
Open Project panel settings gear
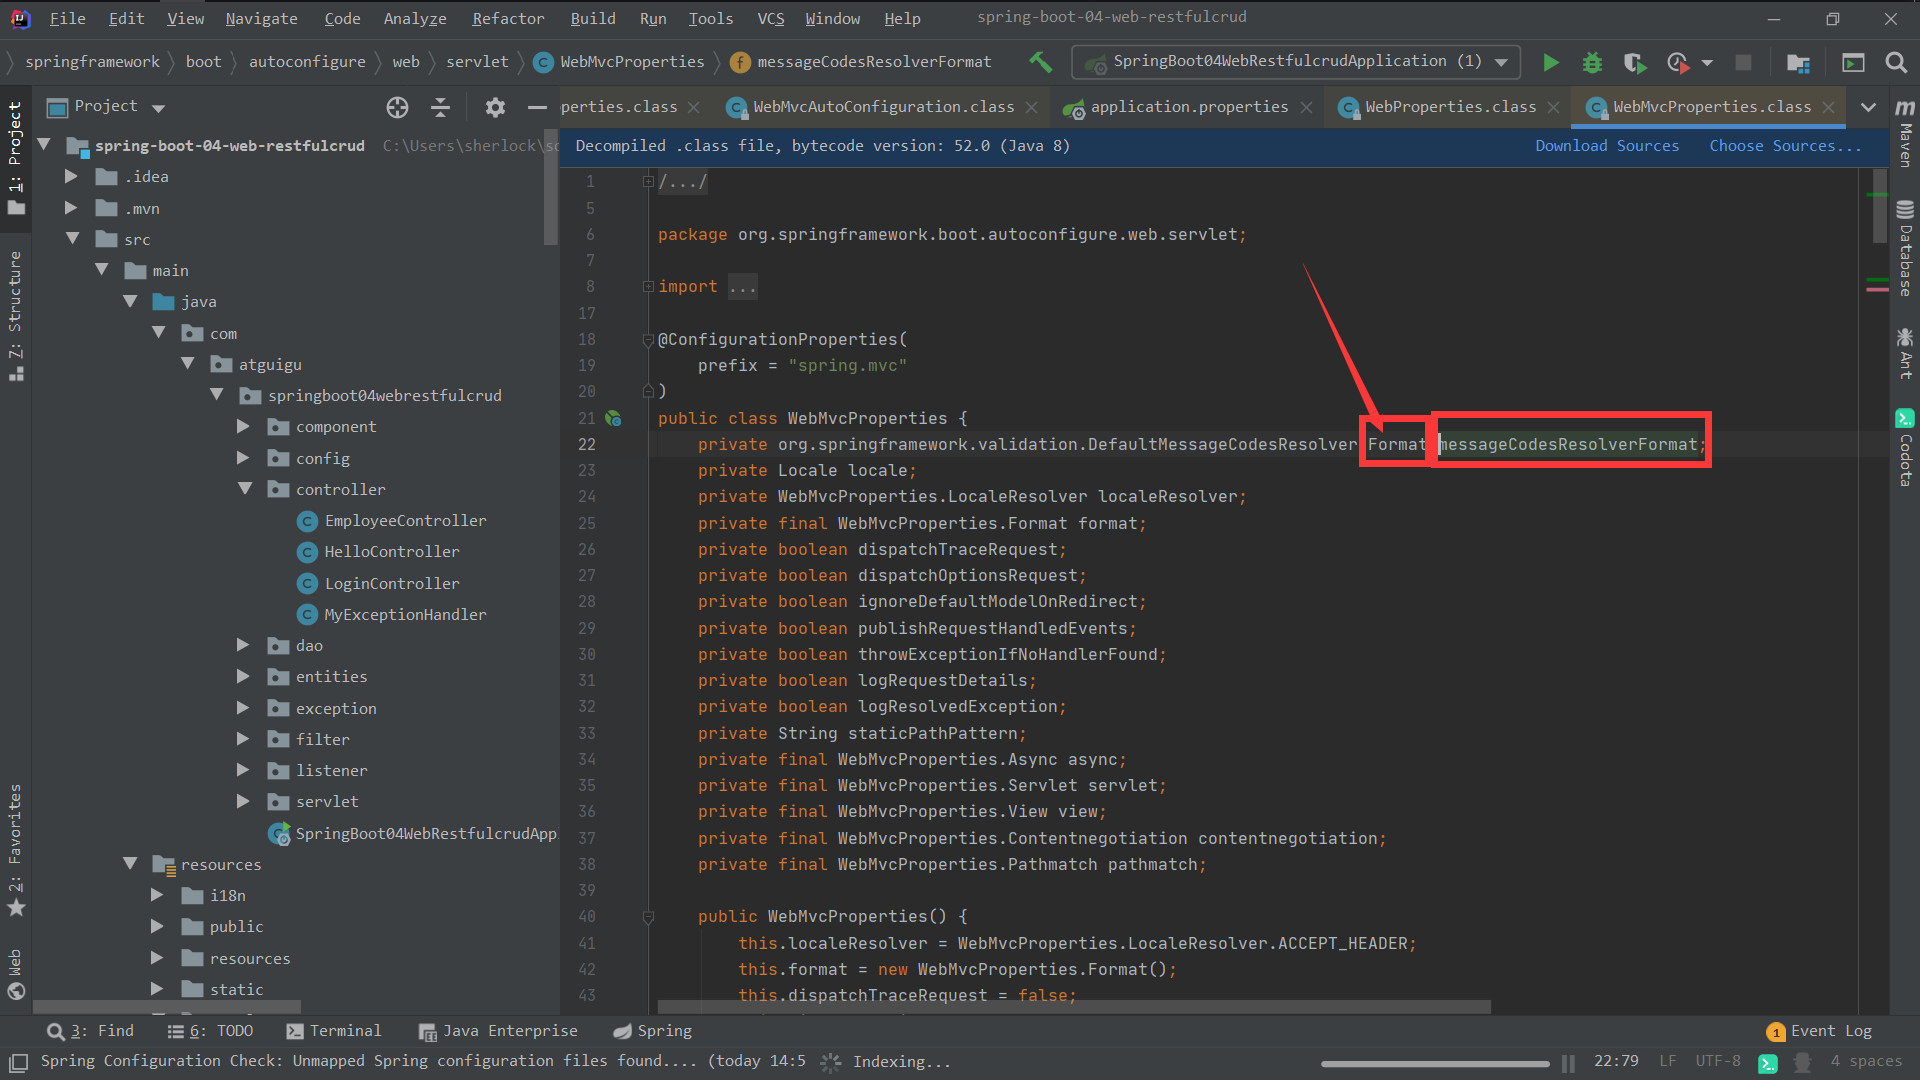(x=495, y=107)
